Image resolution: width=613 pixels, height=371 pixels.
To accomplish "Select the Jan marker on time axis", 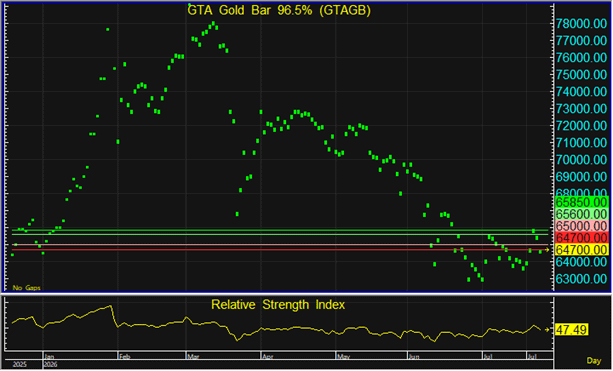I will [x=49, y=357].
